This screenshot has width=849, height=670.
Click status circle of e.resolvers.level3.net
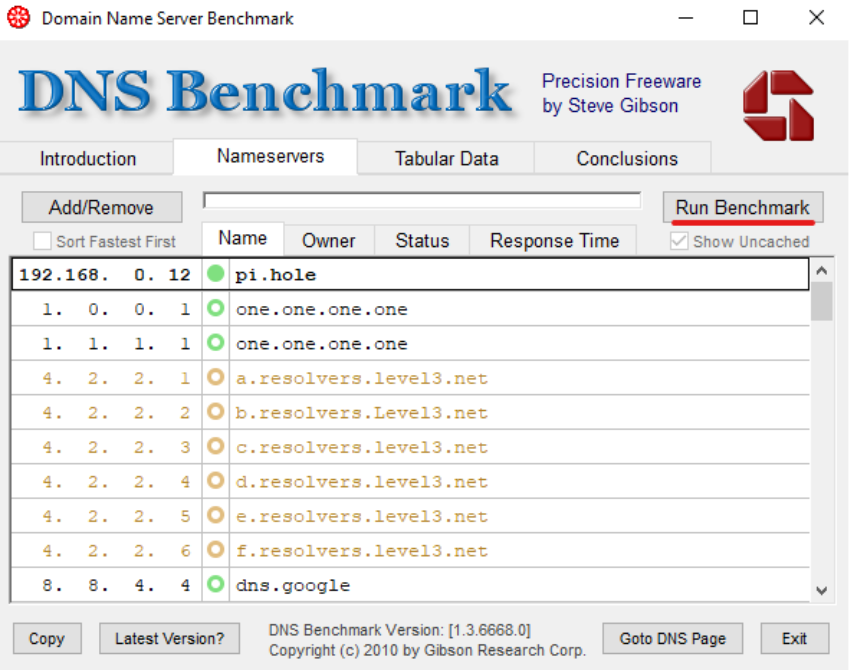pos(215,515)
